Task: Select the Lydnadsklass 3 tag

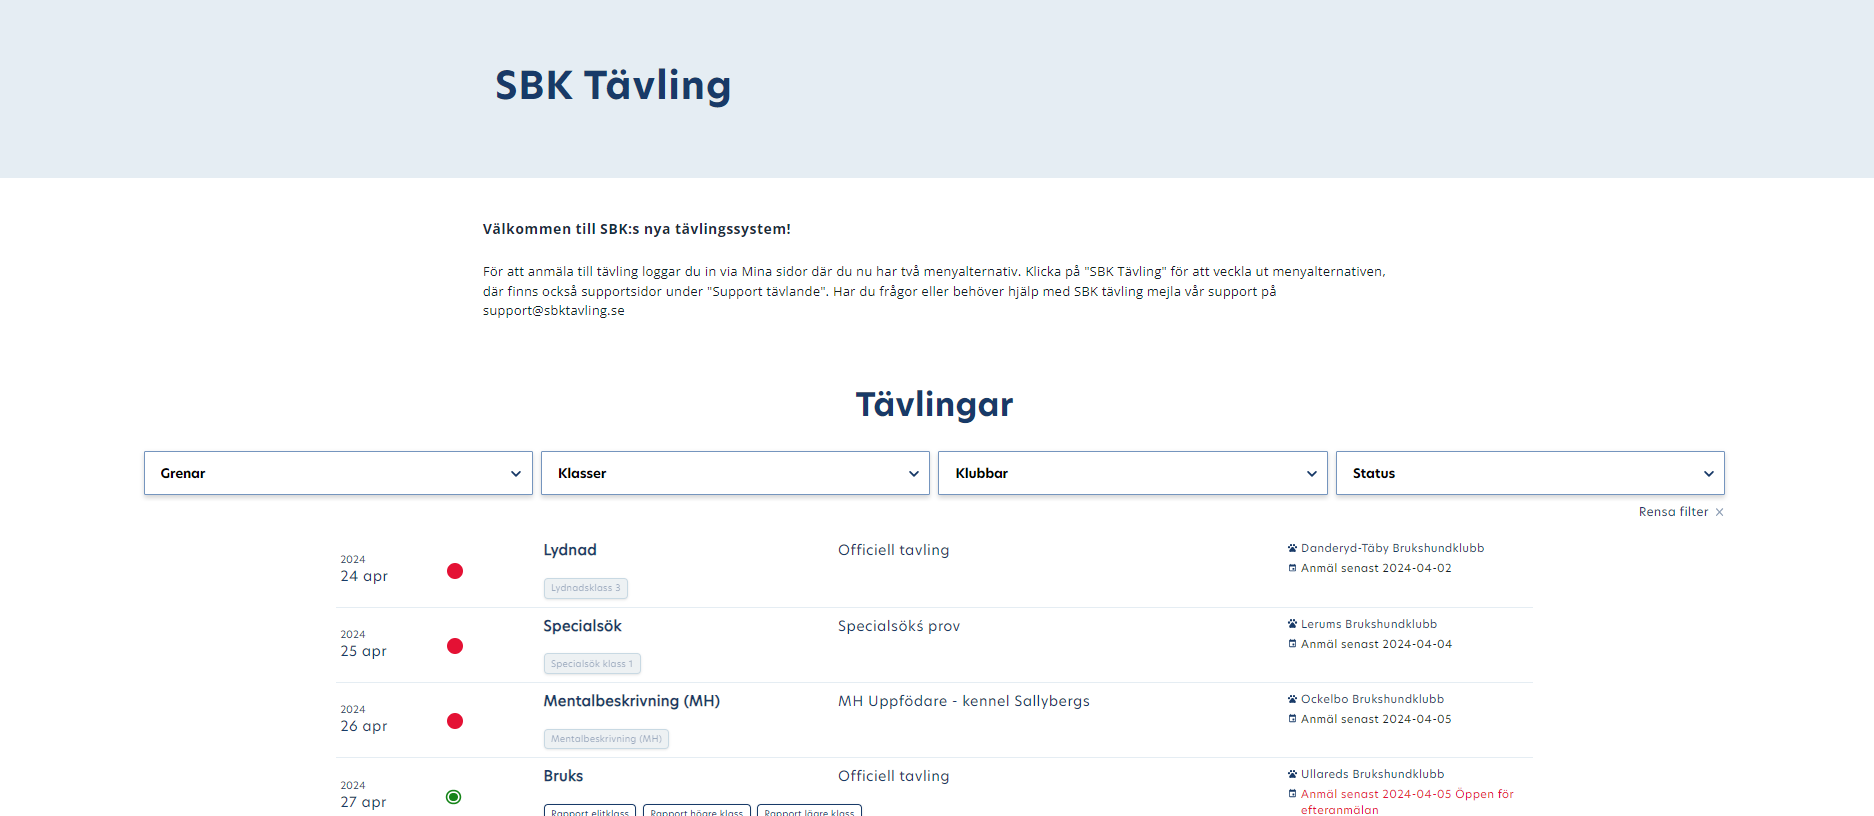Action: [586, 588]
